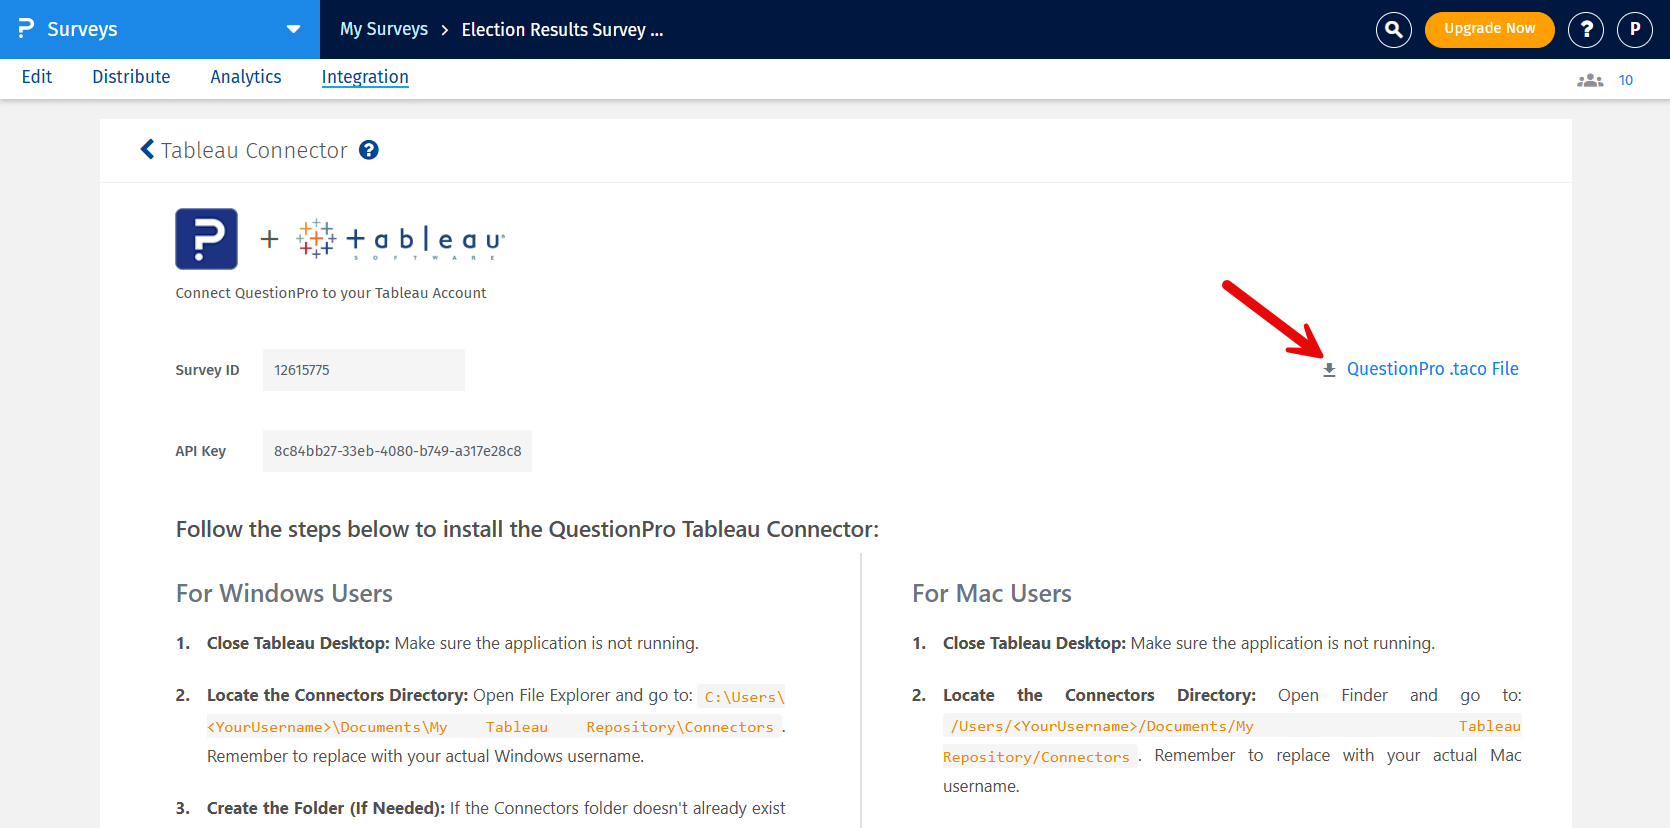Click the respondent count 10
The height and width of the screenshot is (828, 1670).
(x=1626, y=80)
